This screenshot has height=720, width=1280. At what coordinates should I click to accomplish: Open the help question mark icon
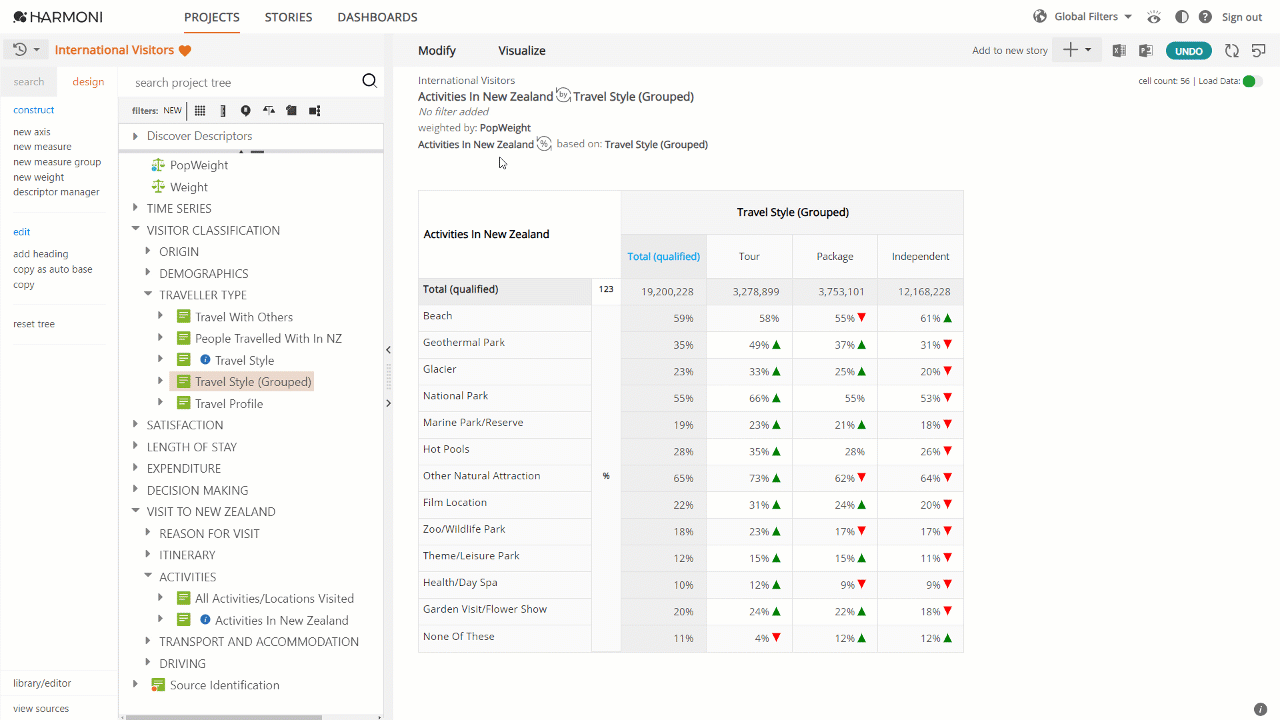pyautogui.click(x=1205, y=17)
